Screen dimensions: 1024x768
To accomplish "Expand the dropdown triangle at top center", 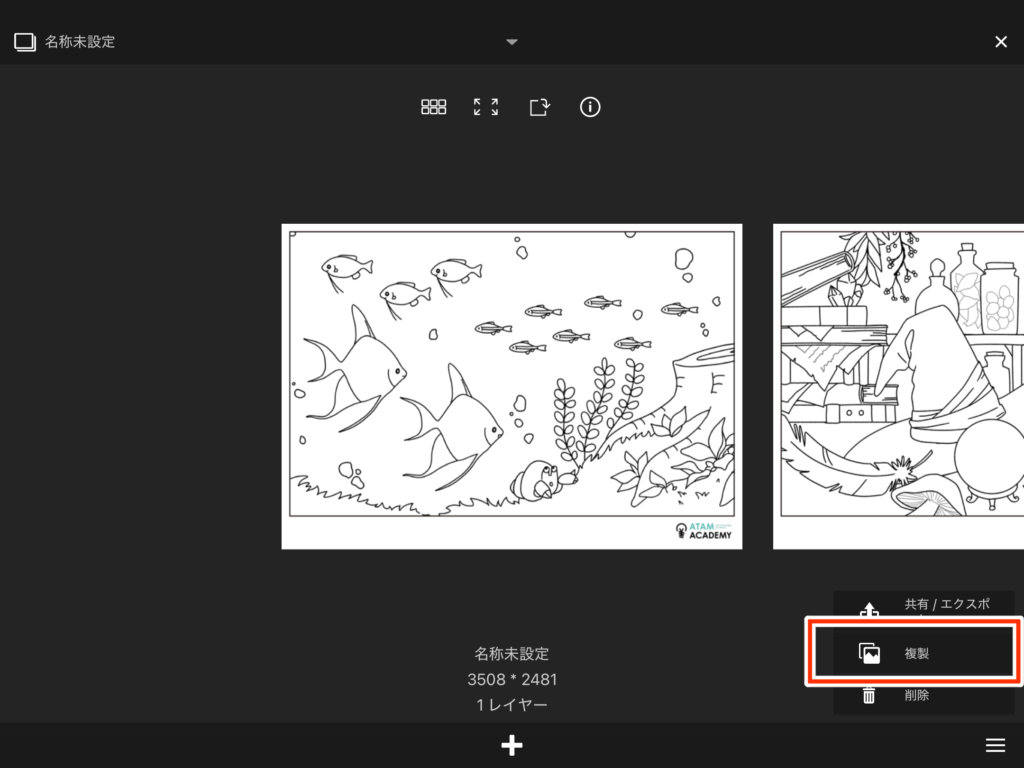I will tap(512, 42).
